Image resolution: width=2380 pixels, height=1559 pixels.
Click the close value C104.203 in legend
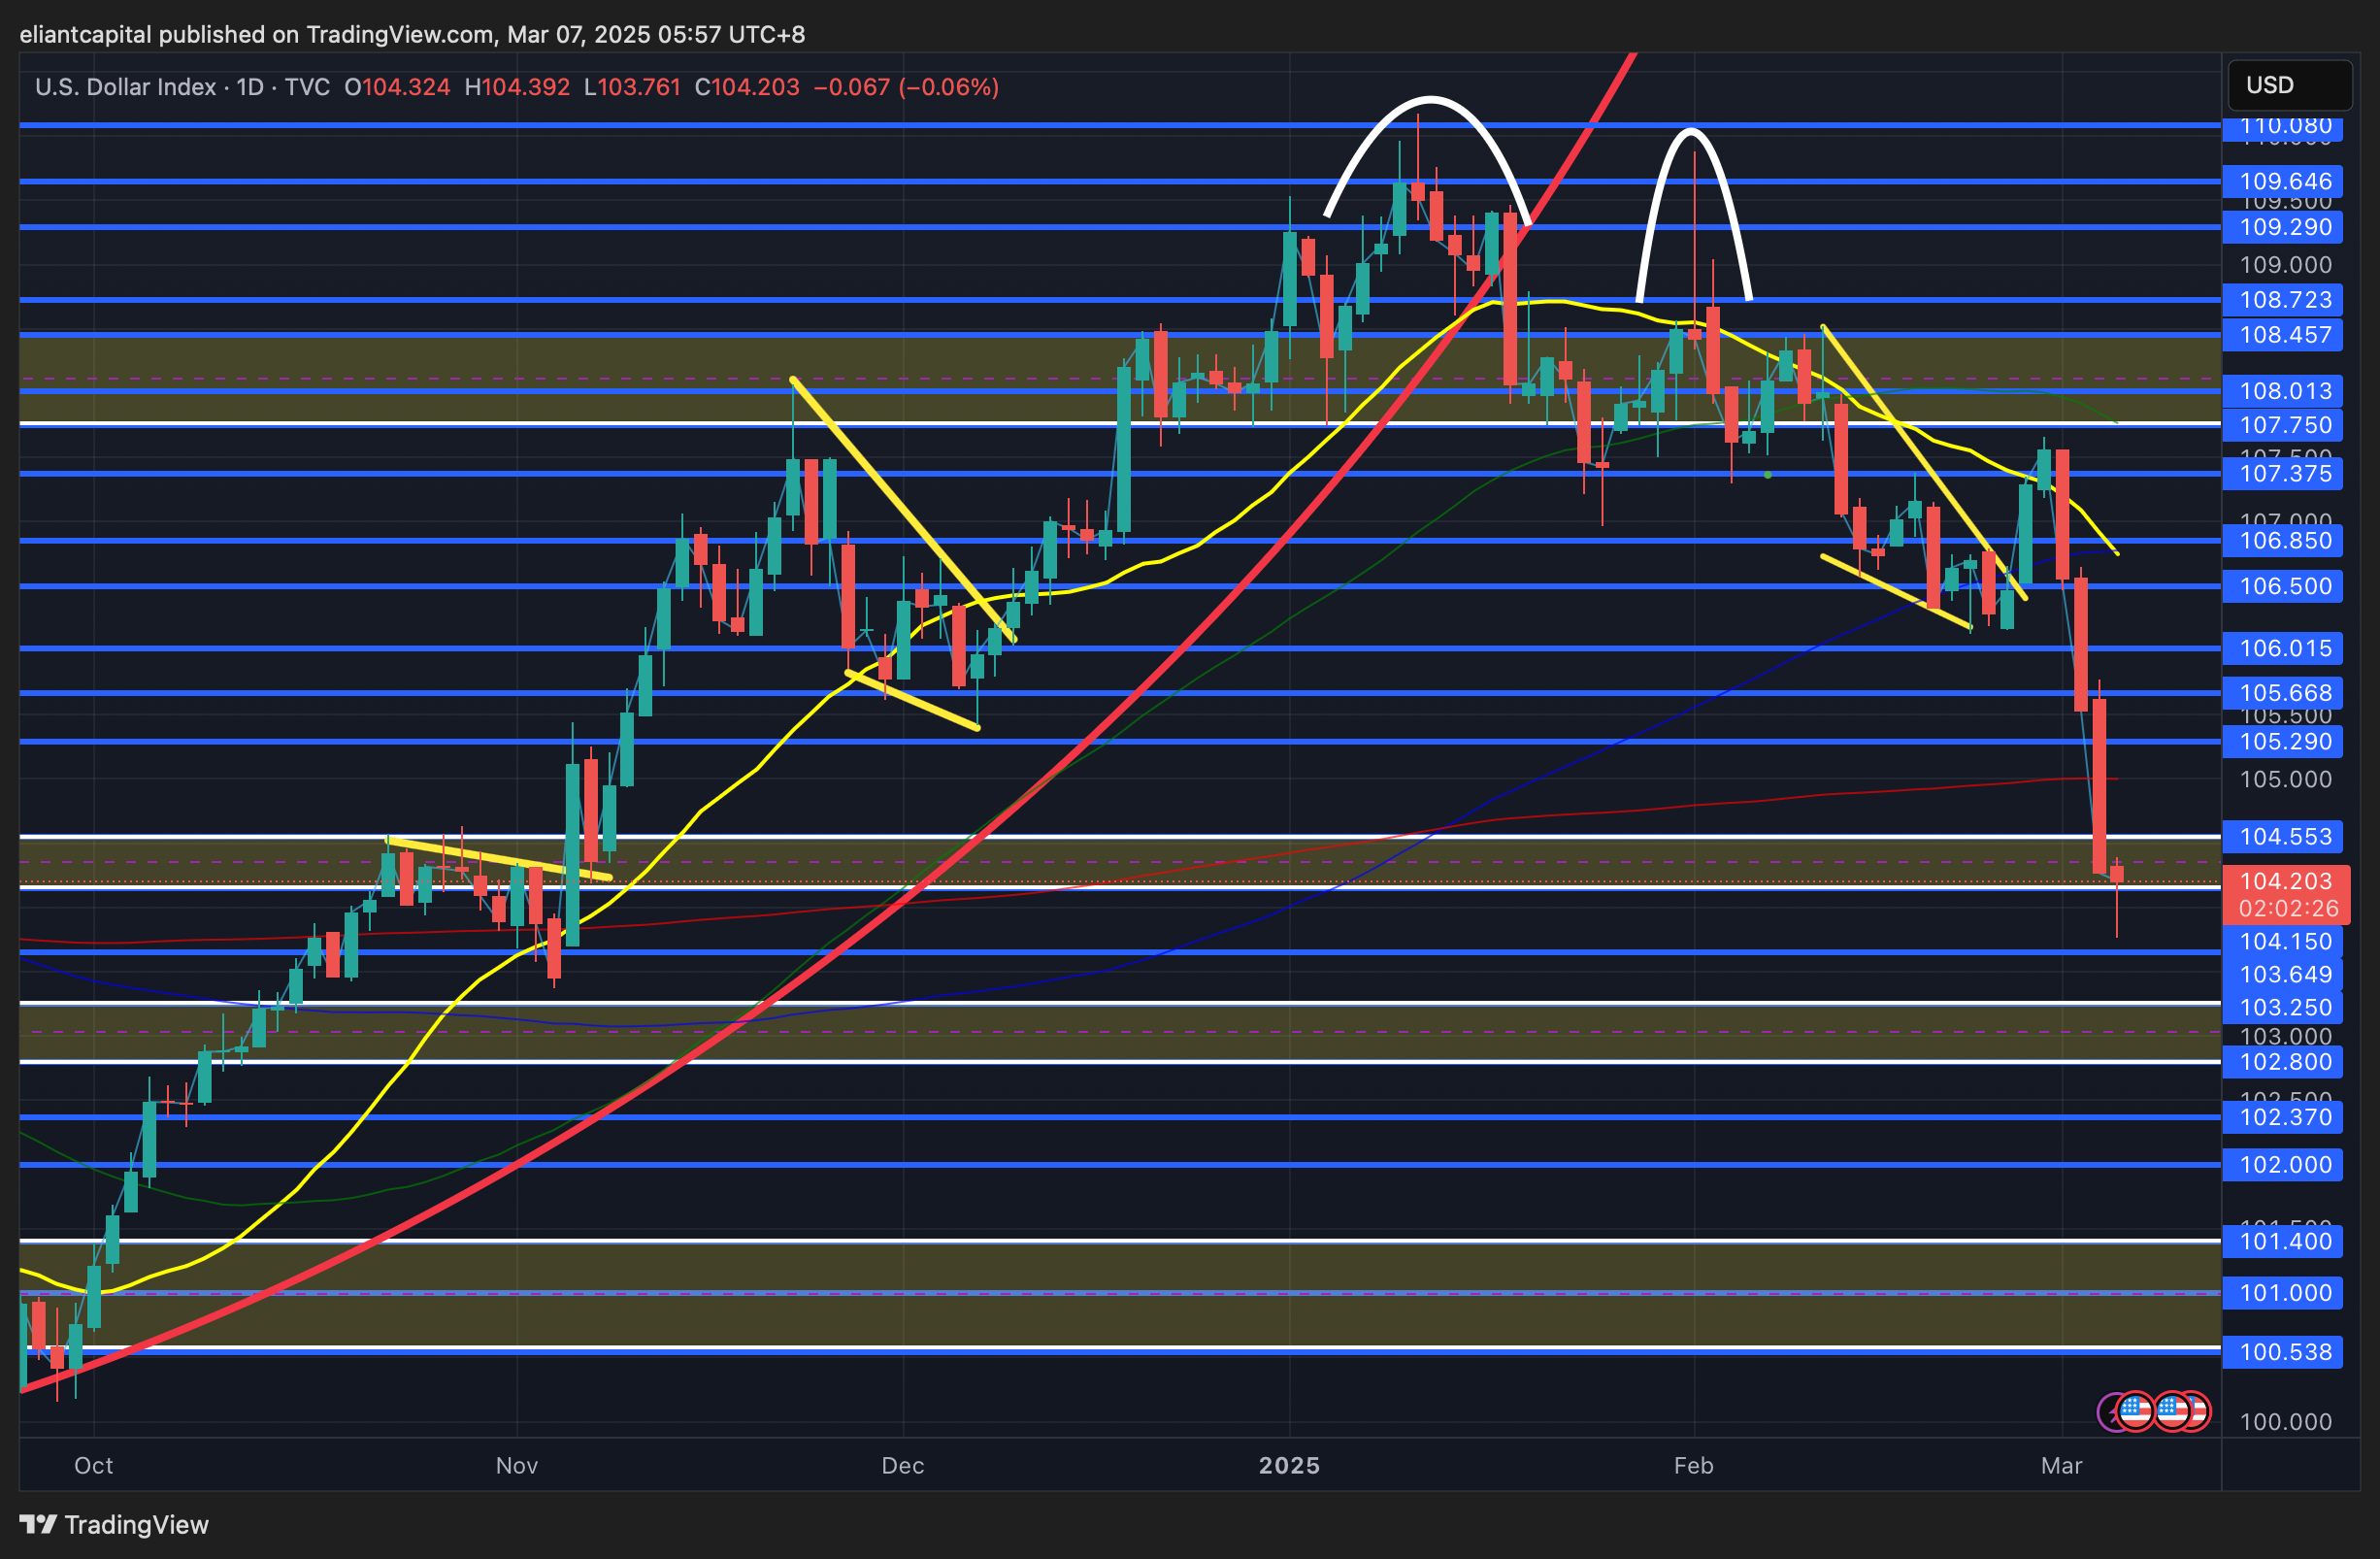(x=747, y=87)
